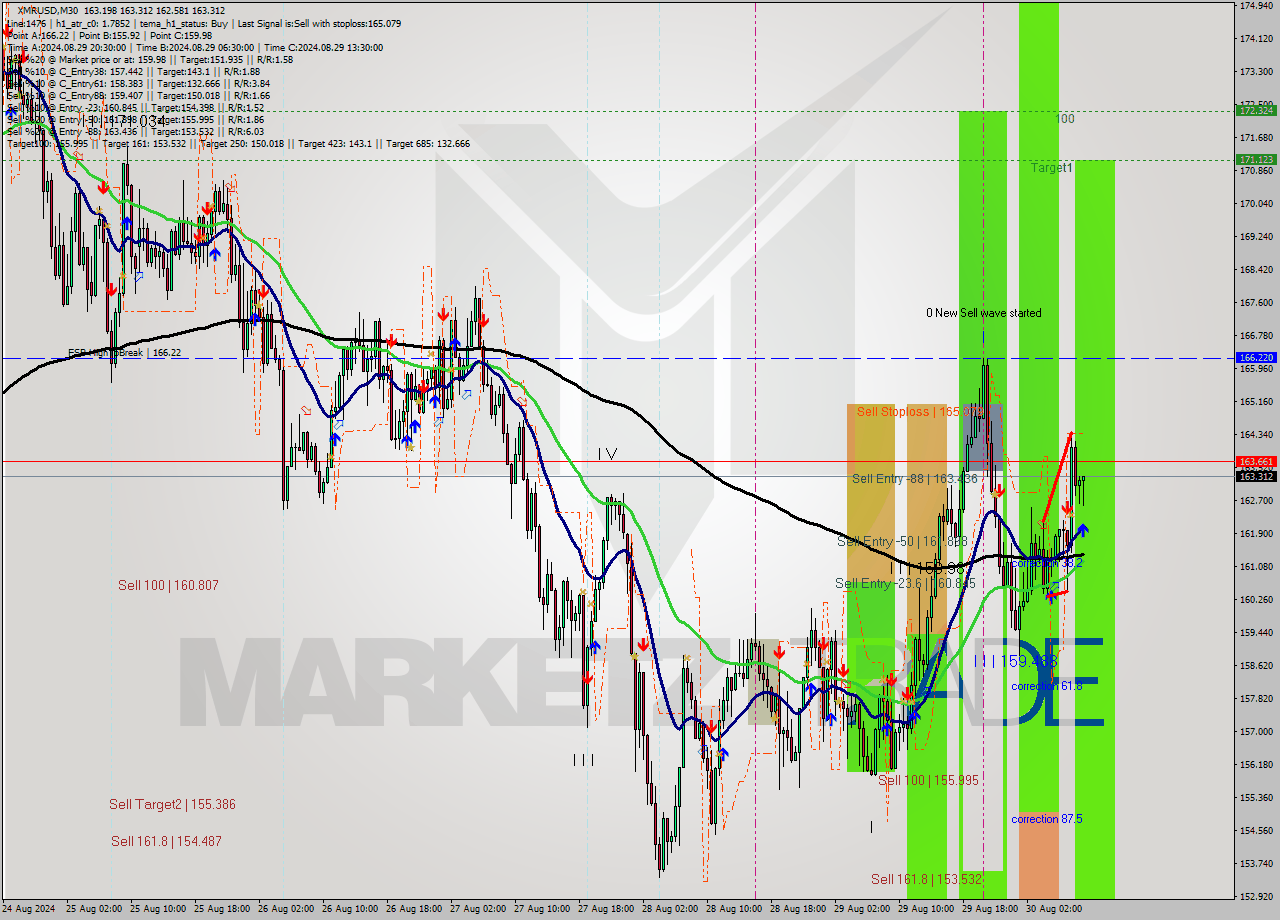The image size is (1280, 920).
Task: Select the 157.000 price axis label
Action: [x=1256, y=731]
